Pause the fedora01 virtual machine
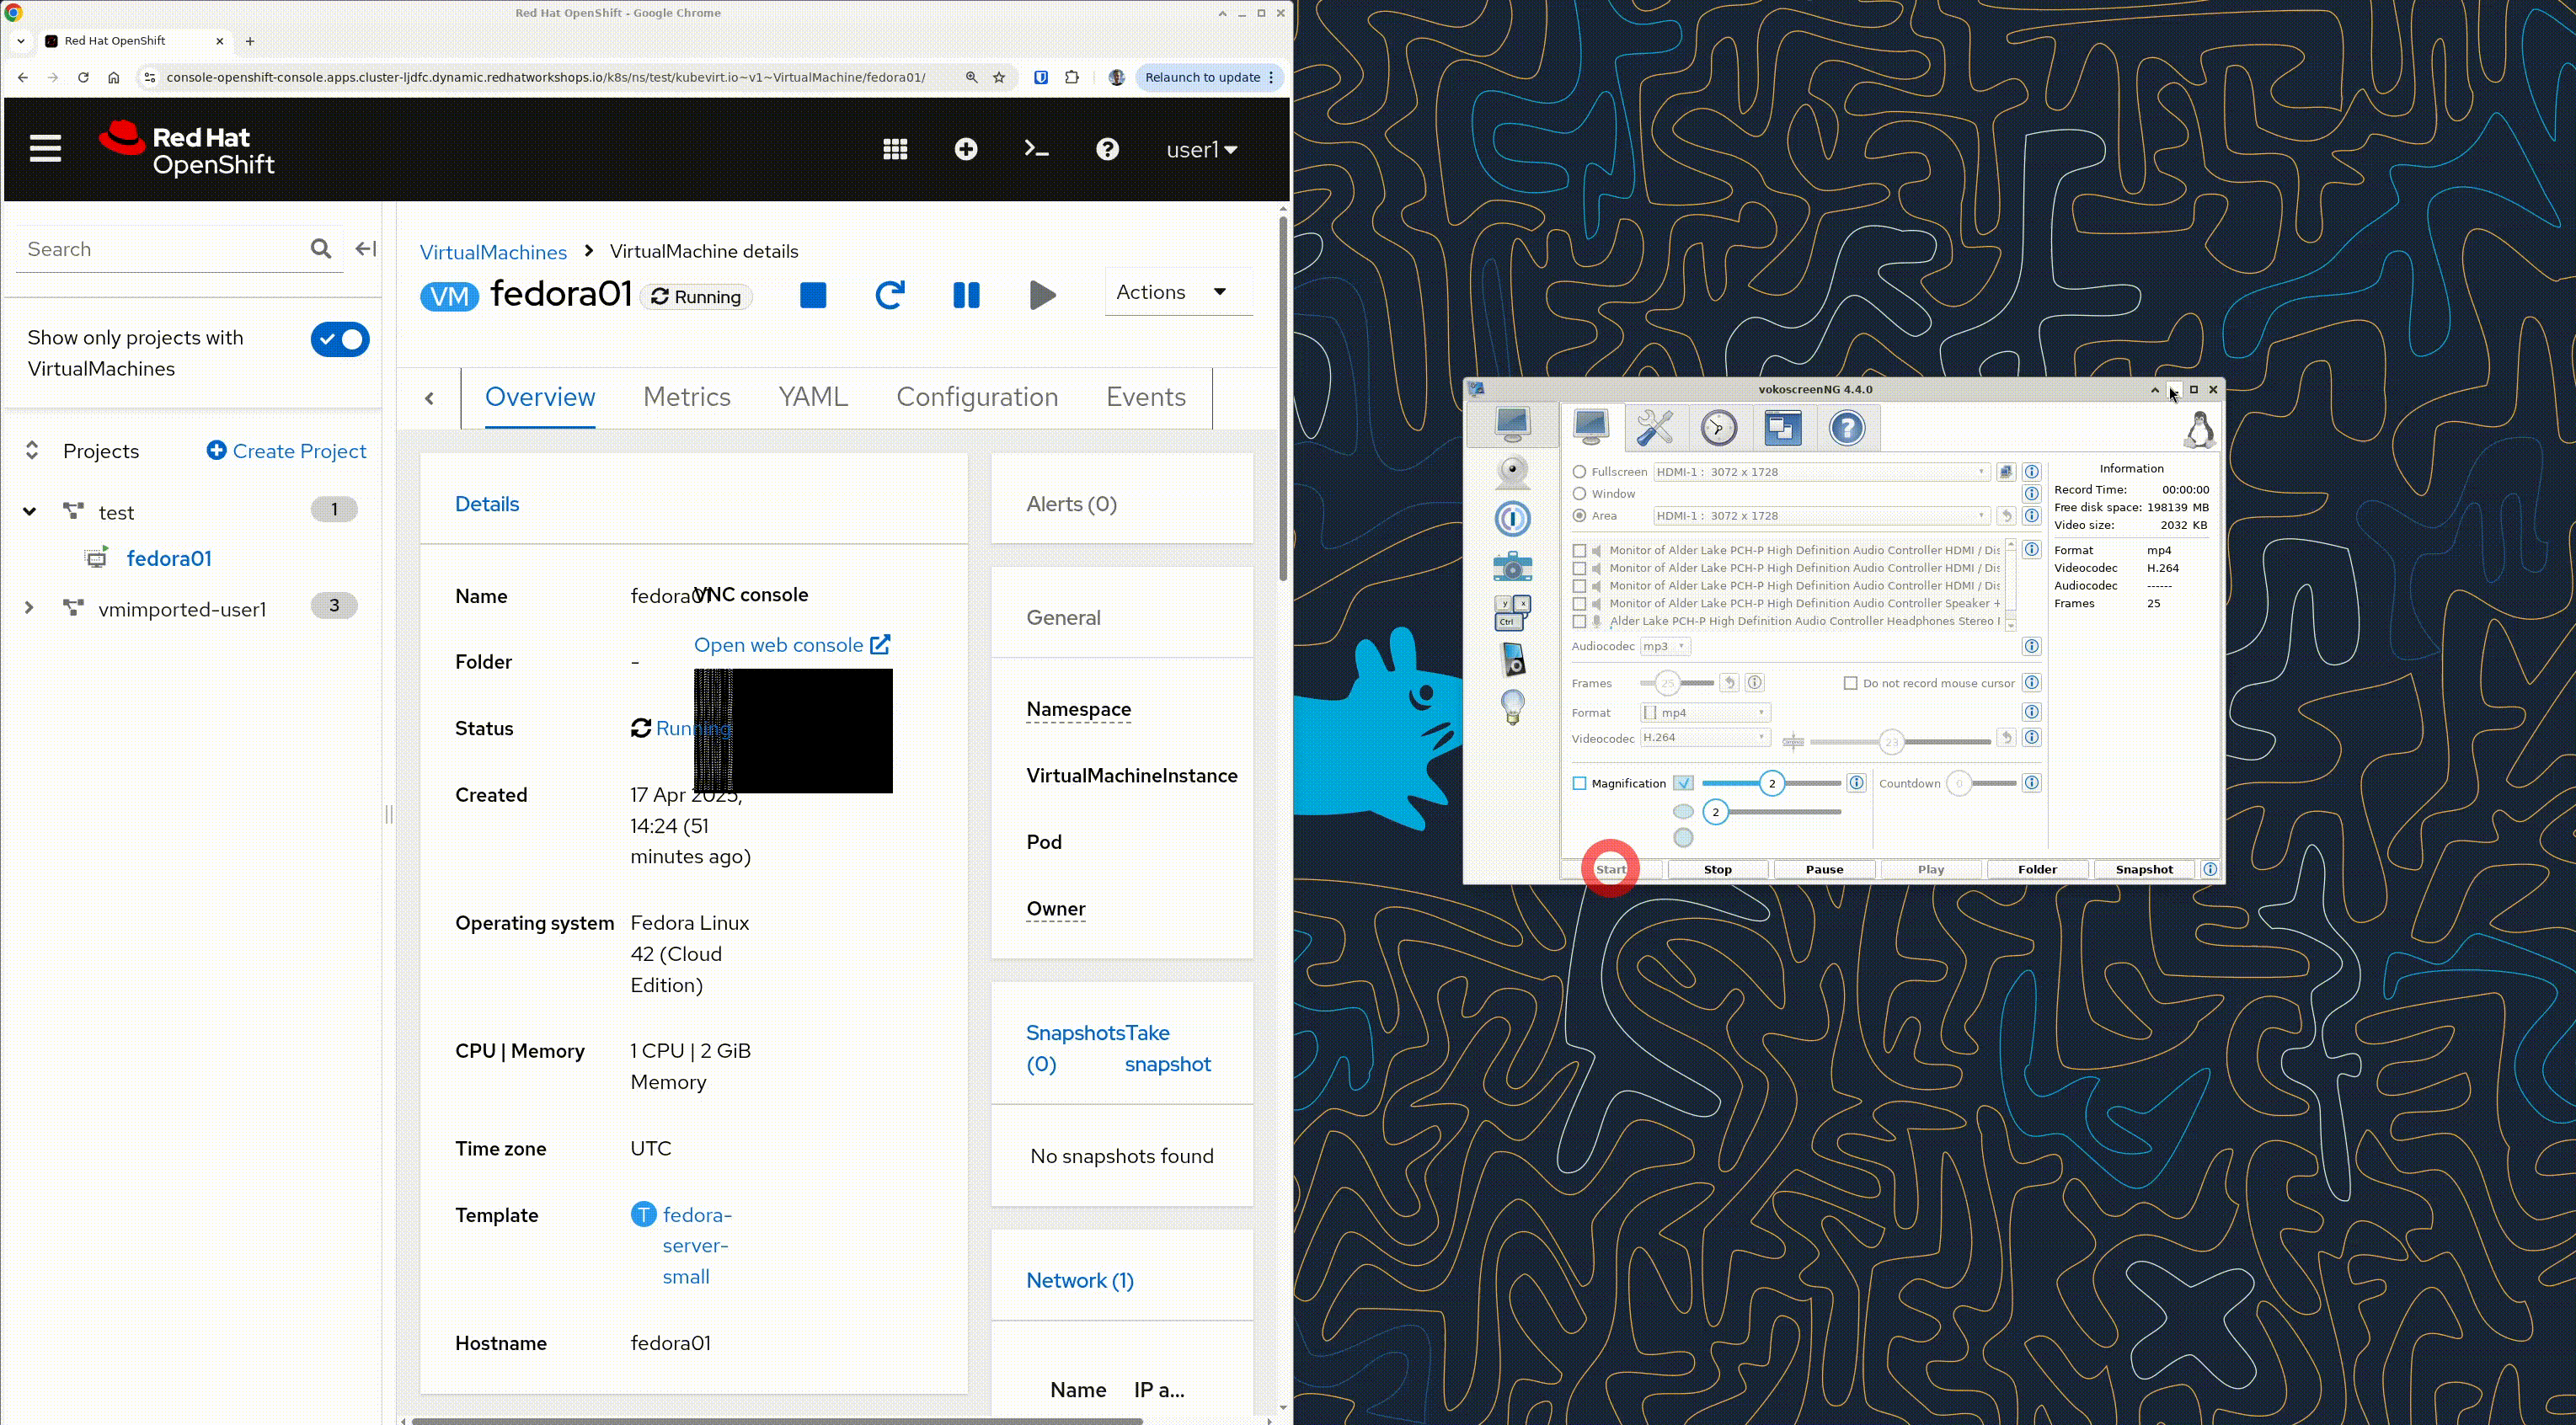Image resolution: width=2576 pixels, height=1425 pixels. [966, 295]
